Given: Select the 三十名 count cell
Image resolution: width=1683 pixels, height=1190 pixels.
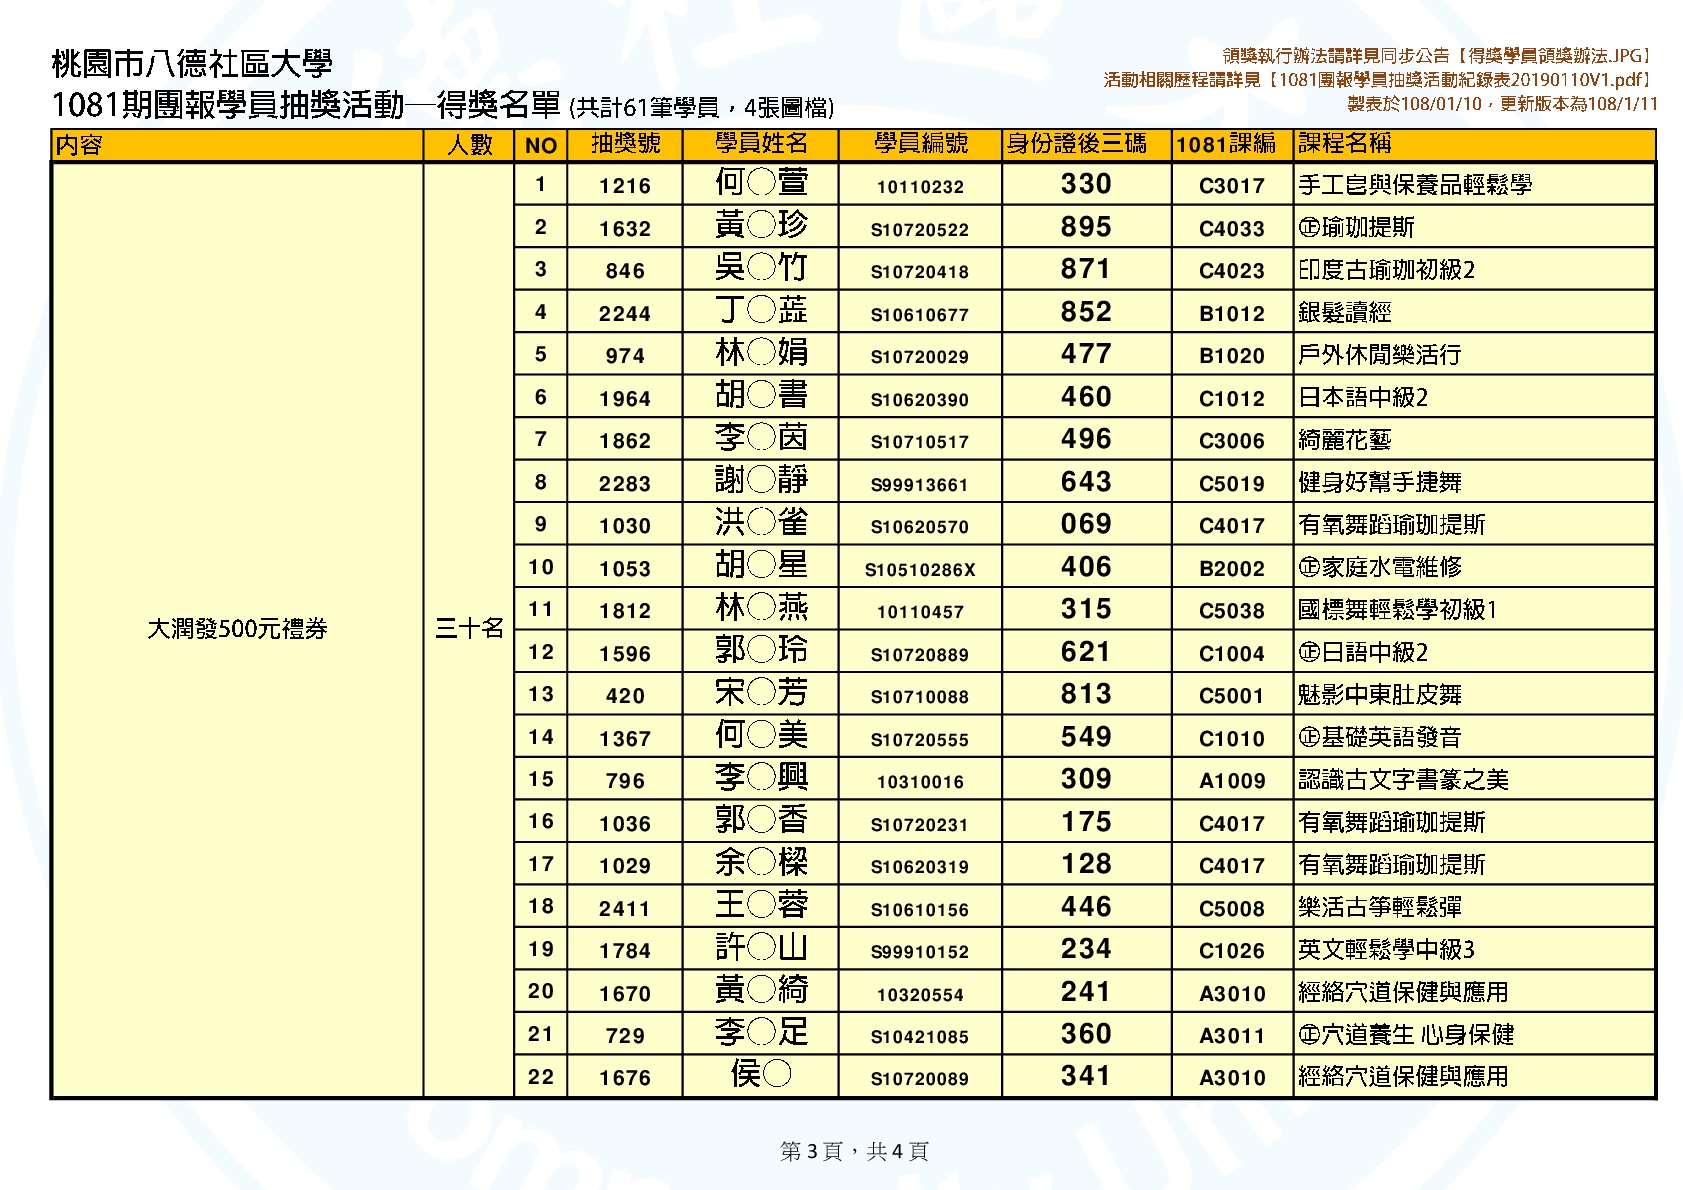Looking at the screenshot, I should 469,629.
